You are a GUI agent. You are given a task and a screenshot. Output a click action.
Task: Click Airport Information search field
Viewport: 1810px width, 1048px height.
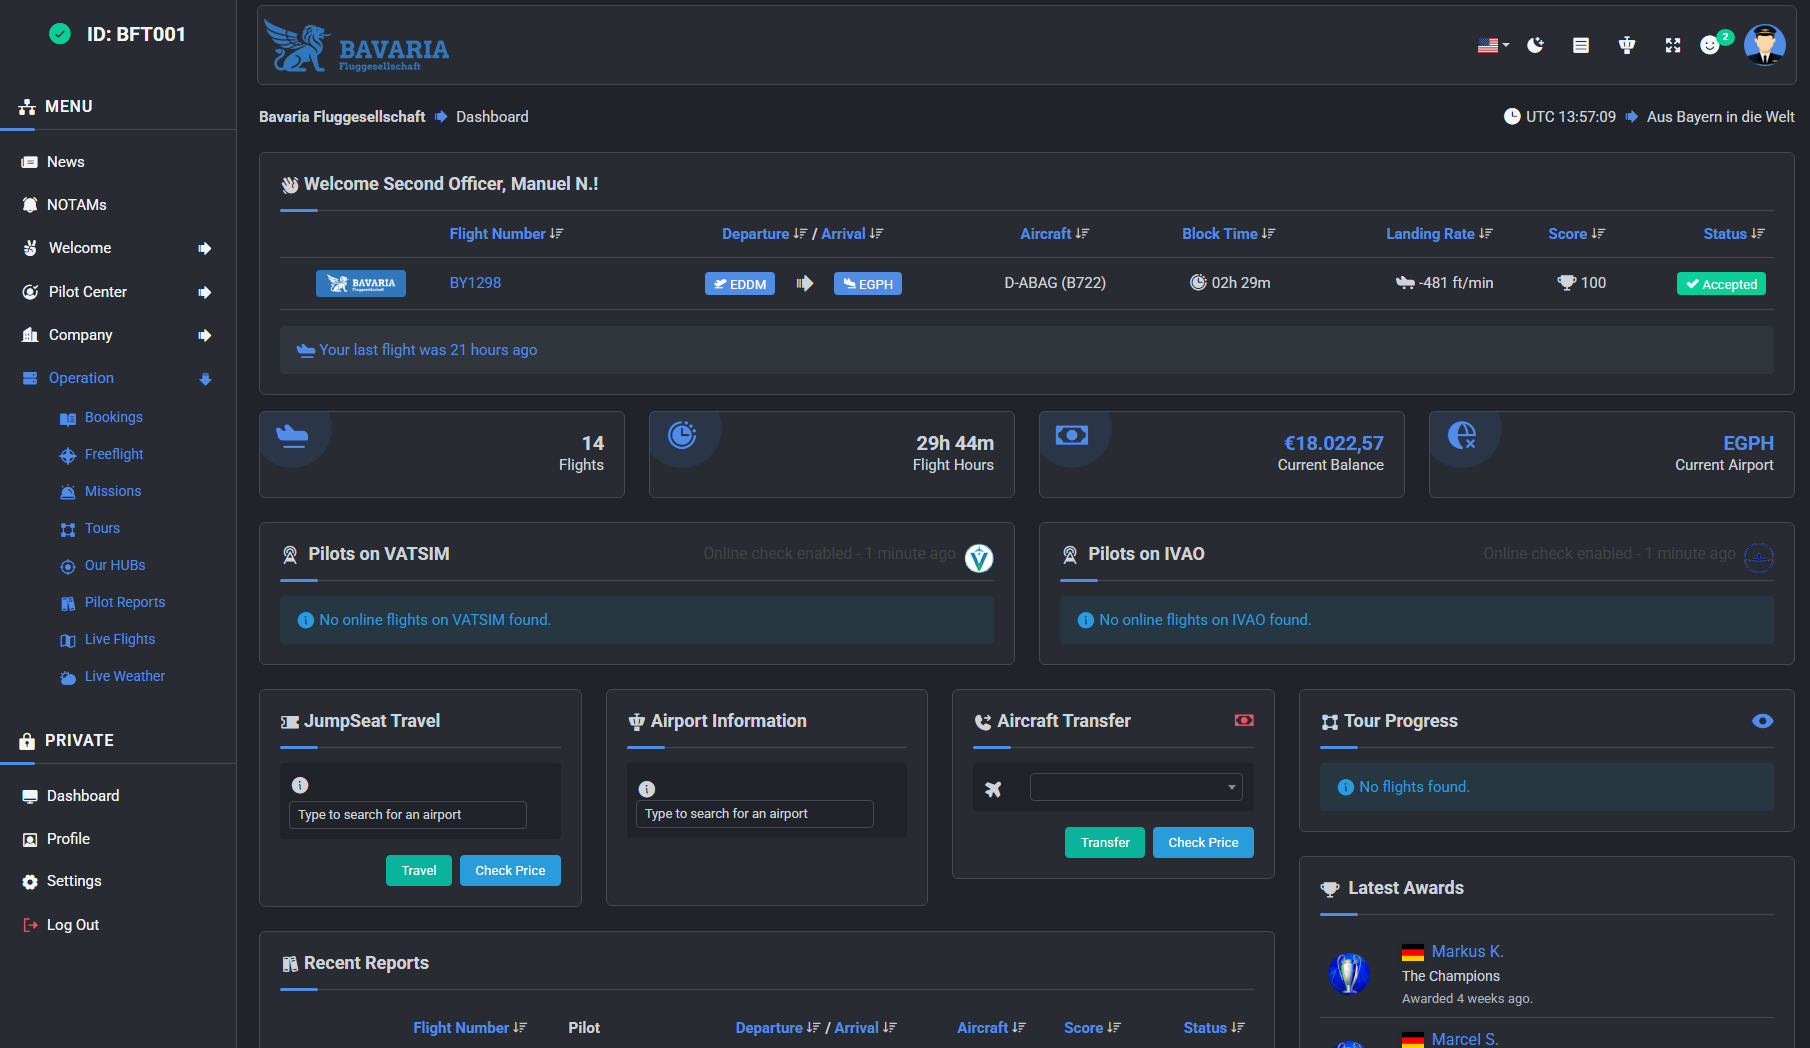(754, 813)
